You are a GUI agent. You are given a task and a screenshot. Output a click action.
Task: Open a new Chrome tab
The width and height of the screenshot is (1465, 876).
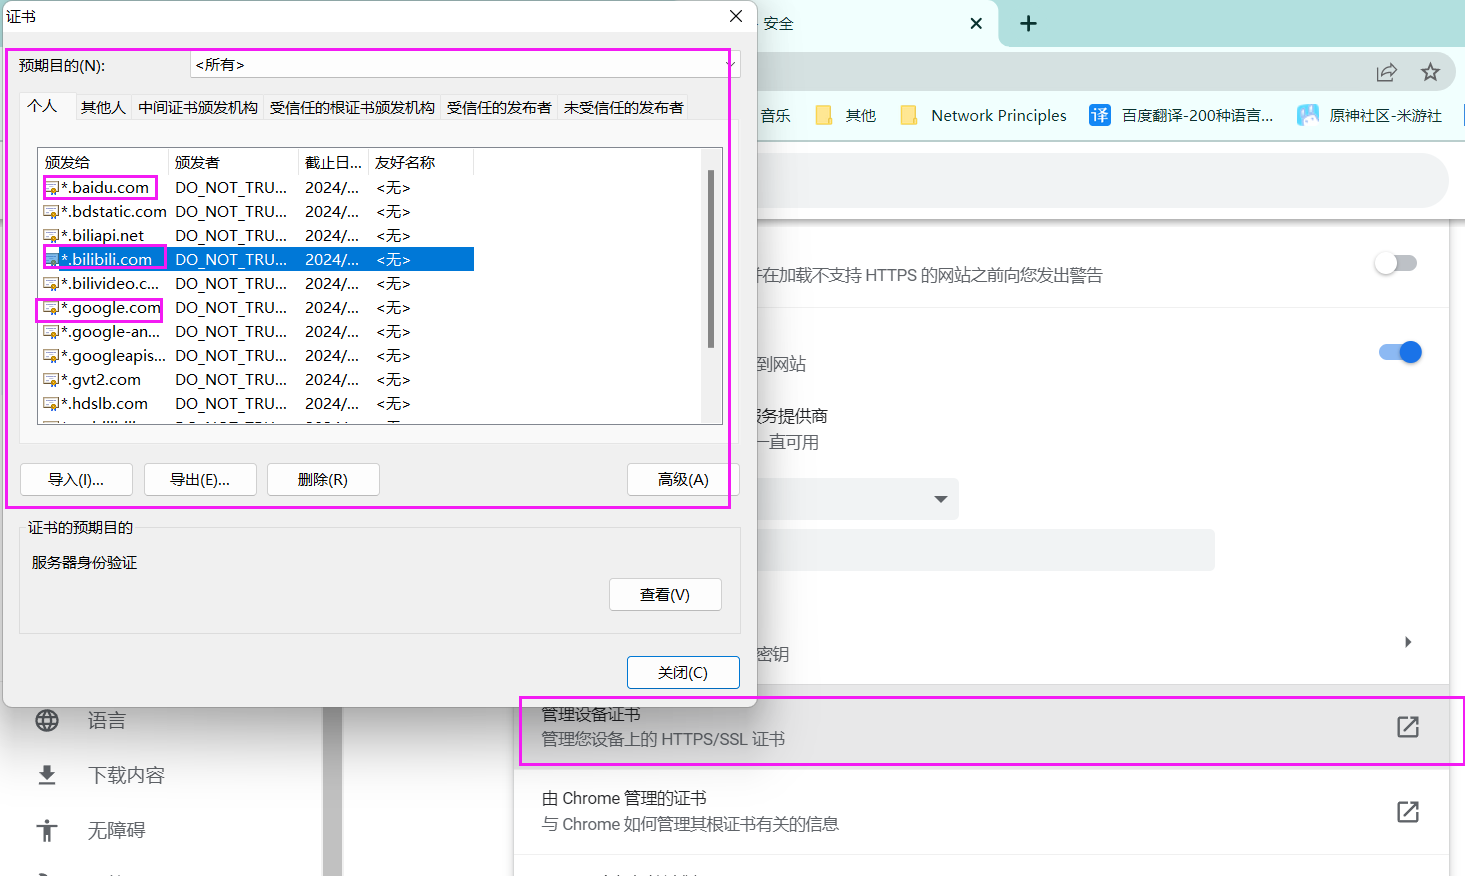click(1028, 24)
